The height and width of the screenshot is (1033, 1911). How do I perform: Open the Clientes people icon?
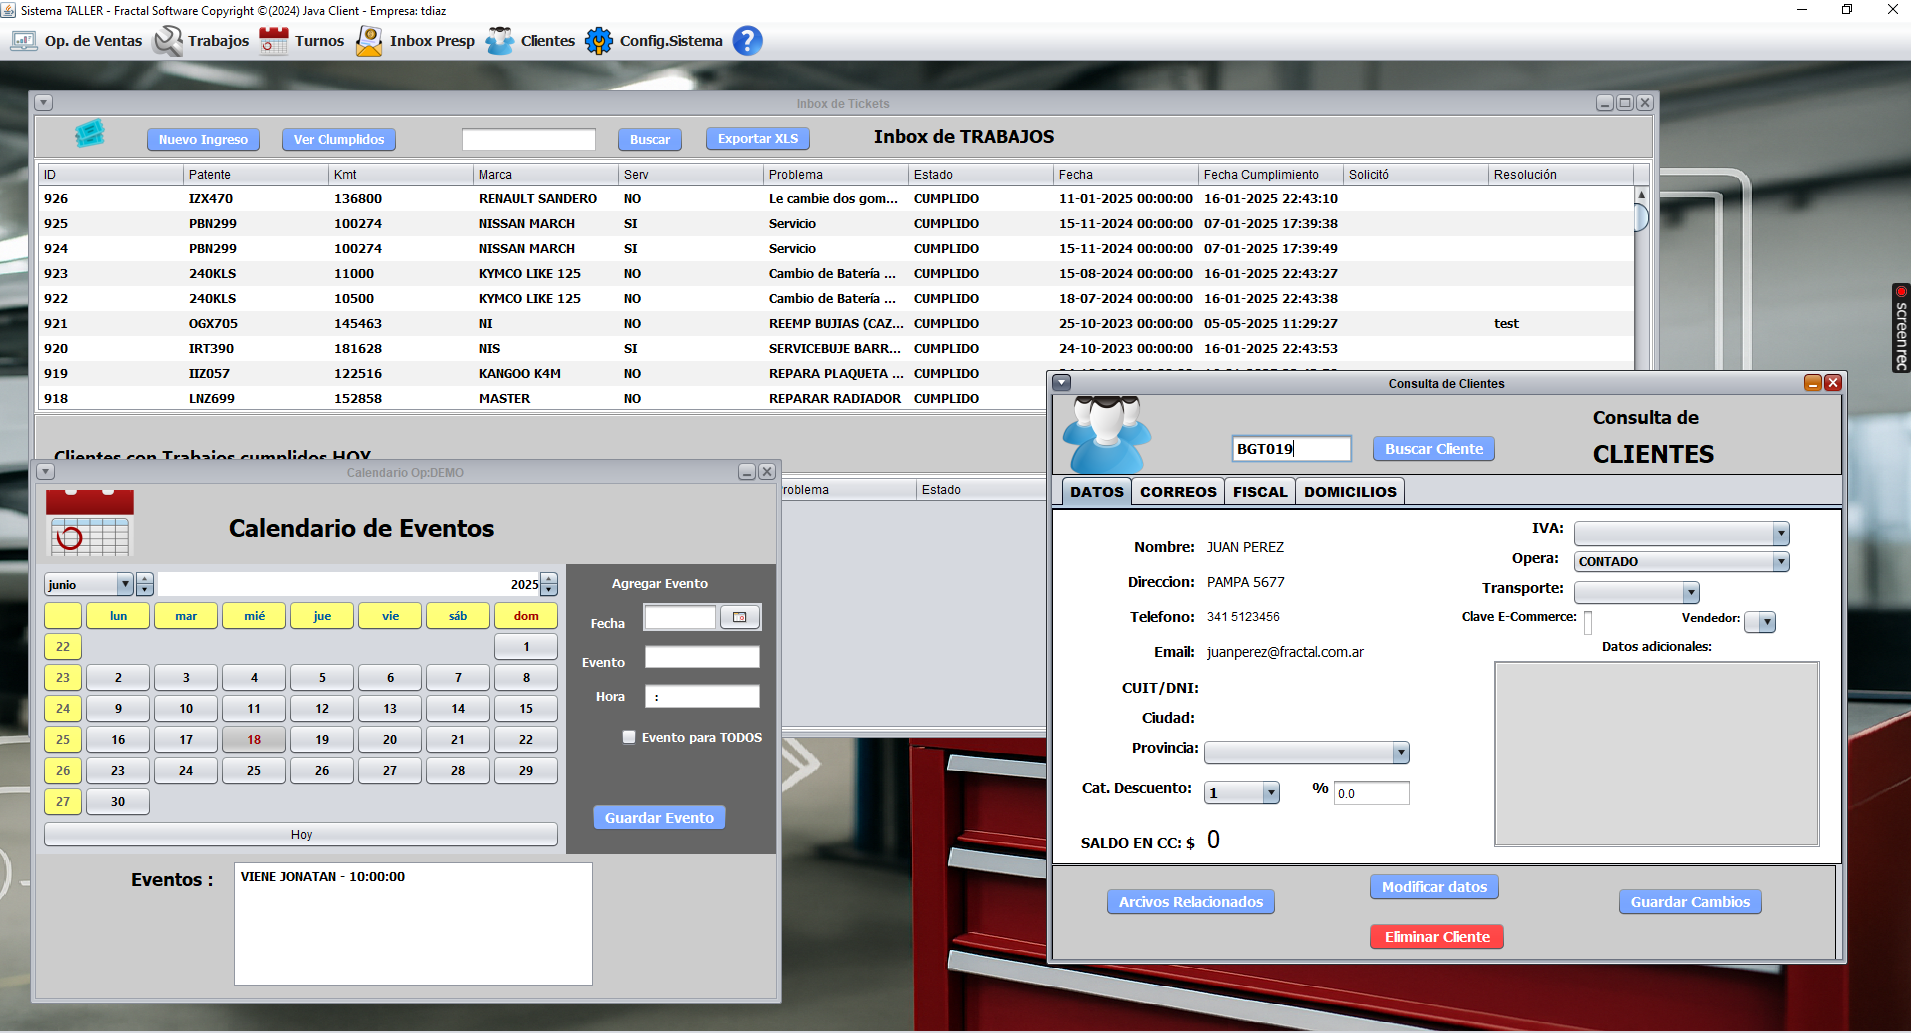click(500, 41)
